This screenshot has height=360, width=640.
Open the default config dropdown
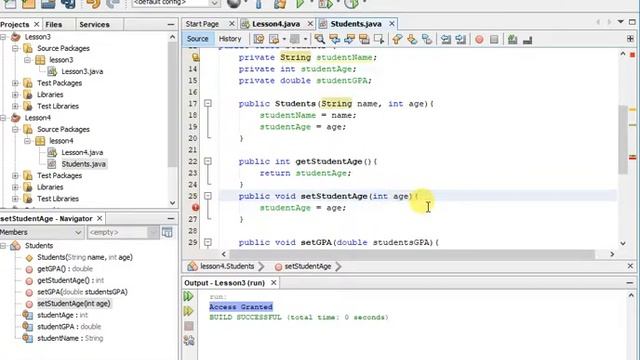[214, 3]
